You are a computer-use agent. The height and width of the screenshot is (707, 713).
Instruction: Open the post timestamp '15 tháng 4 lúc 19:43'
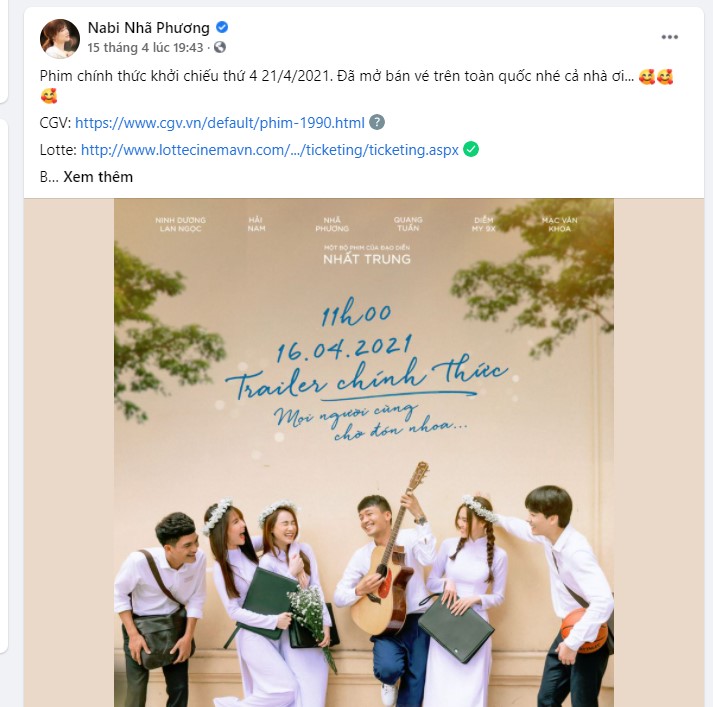click(145, 47)
